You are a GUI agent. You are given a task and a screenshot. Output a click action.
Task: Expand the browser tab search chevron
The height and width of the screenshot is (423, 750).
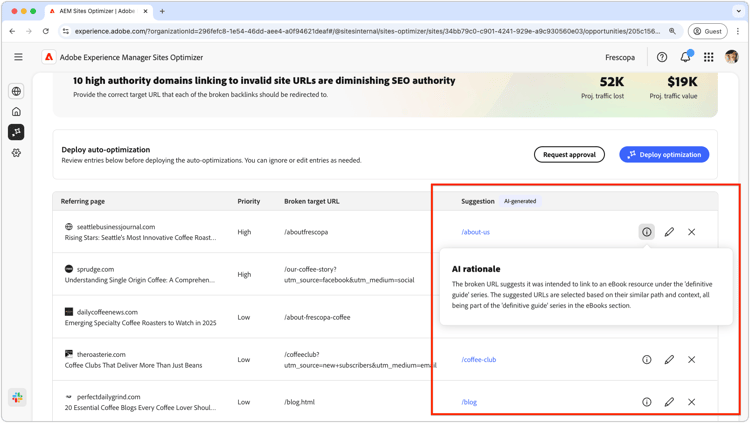point(738,11)
